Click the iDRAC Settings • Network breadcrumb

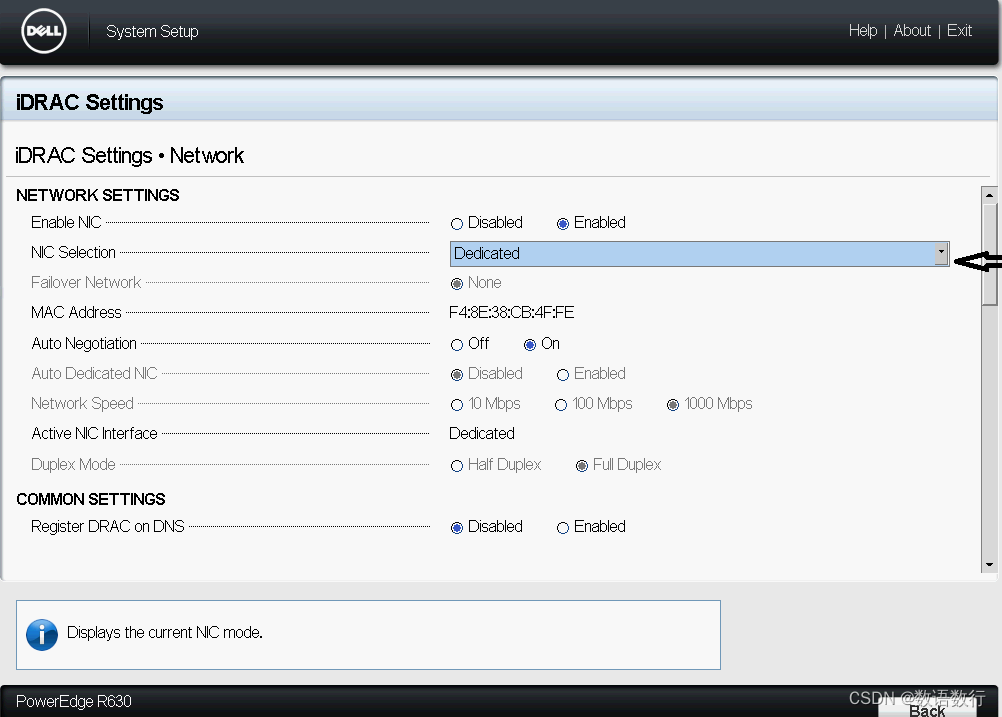click(x=129, y=155)
